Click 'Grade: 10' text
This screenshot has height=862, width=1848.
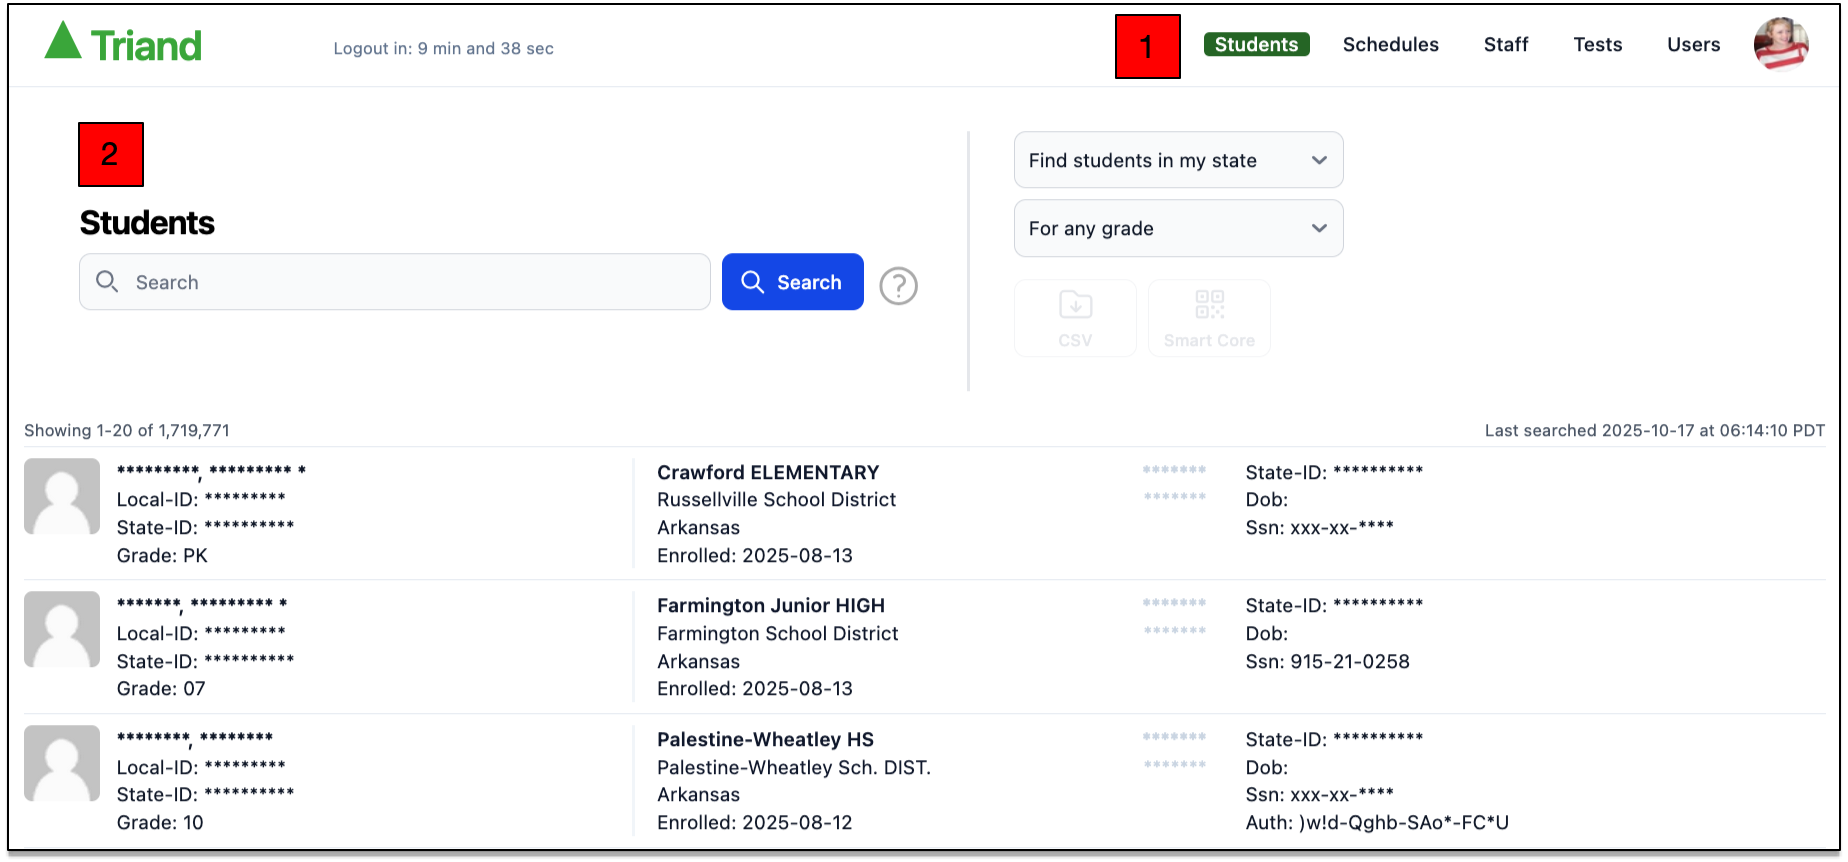coord(160,822)
